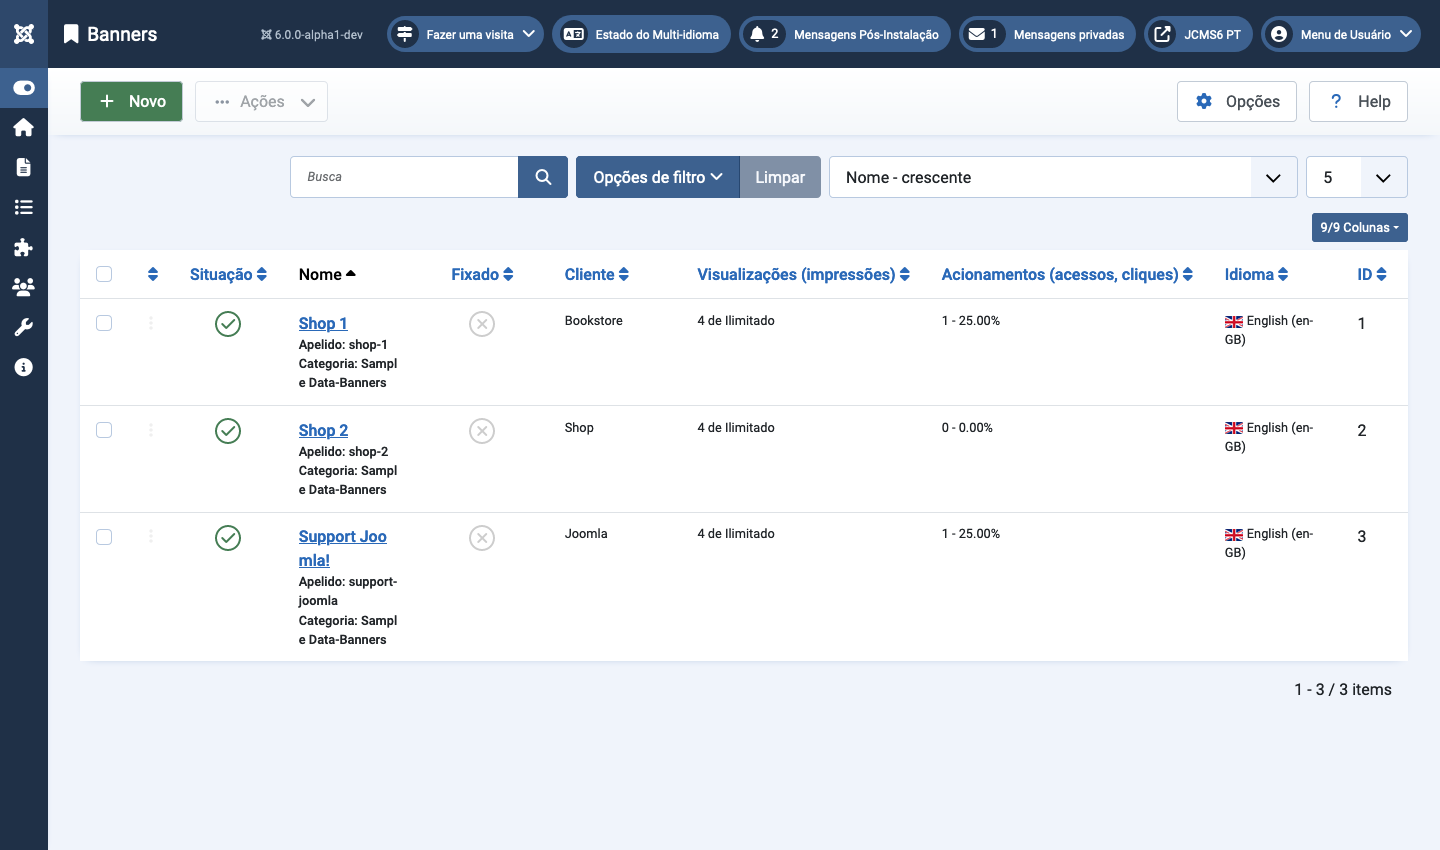Click the Joomla logo icon in sidebar
Image resolution: width=1440 pixels, height=850 pixels.
coord(24,34)
